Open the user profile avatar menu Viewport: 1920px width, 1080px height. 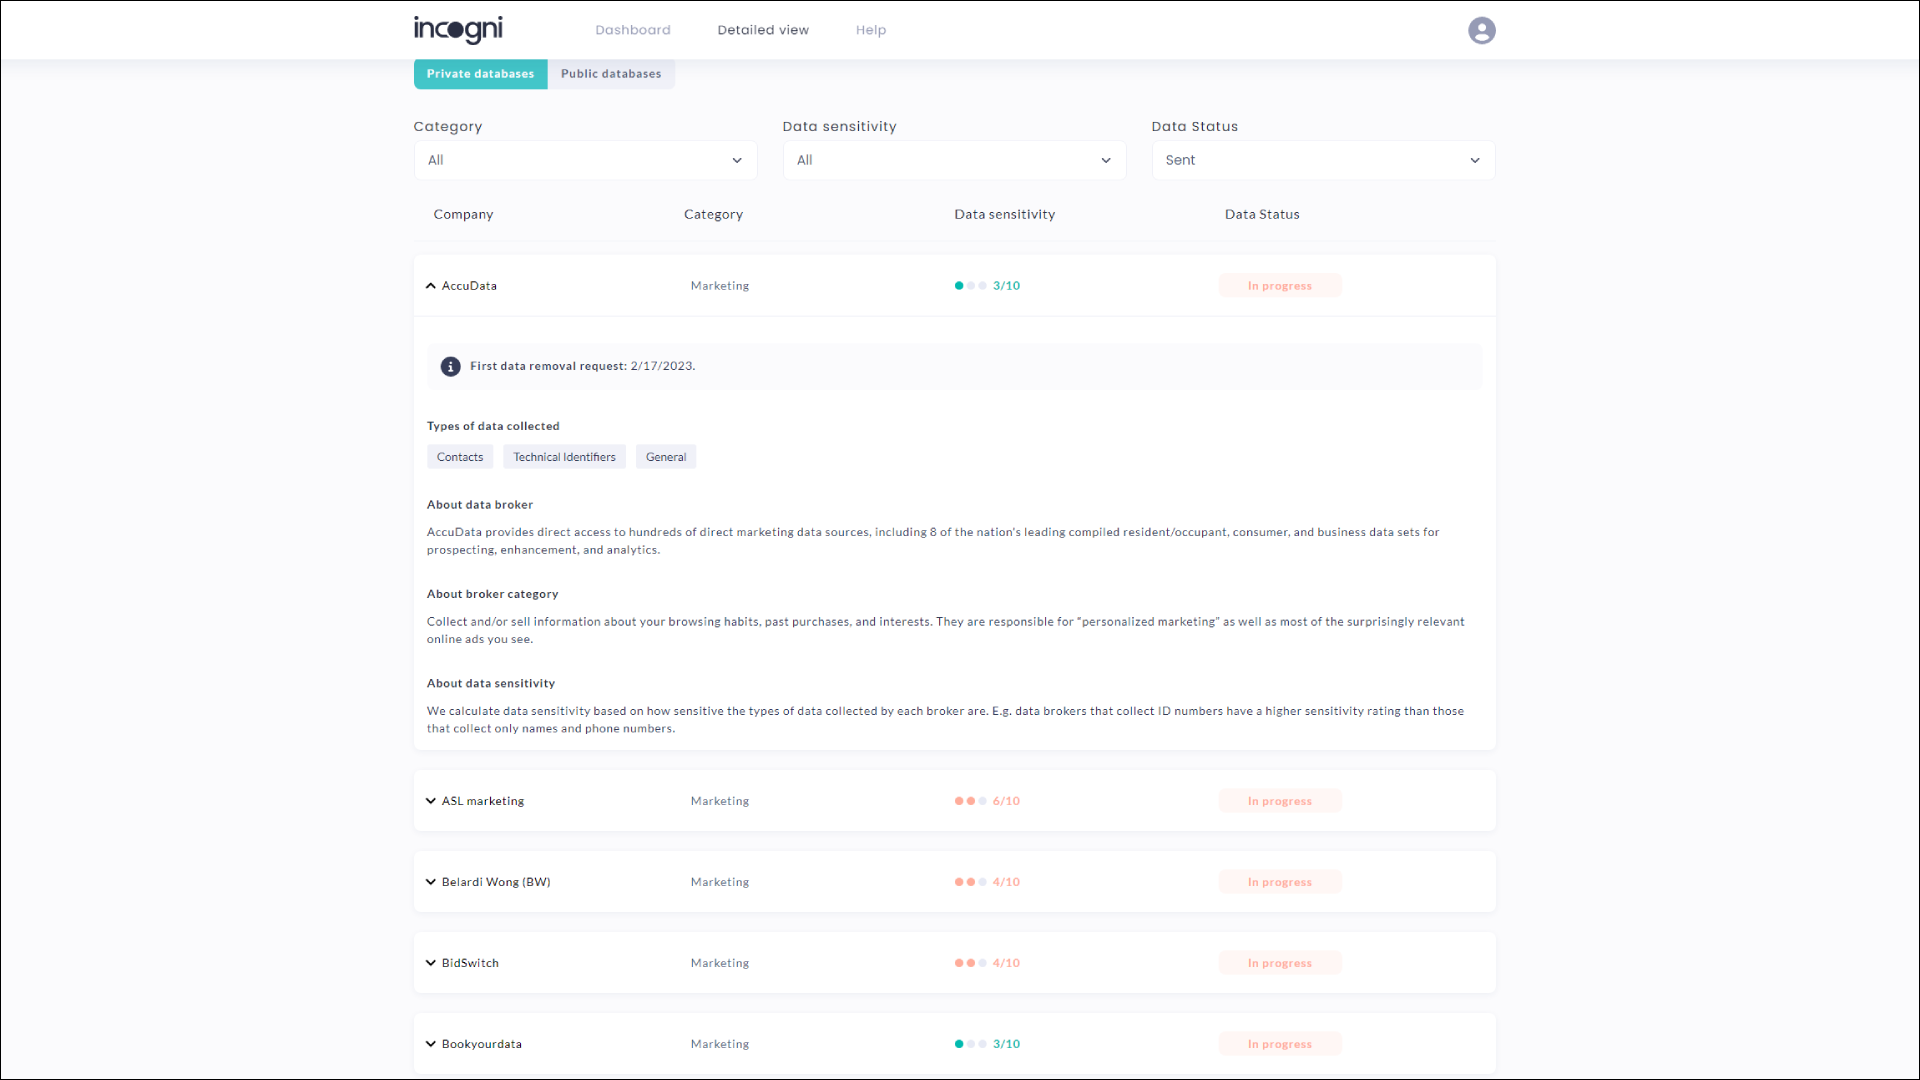click(1481, 30)
